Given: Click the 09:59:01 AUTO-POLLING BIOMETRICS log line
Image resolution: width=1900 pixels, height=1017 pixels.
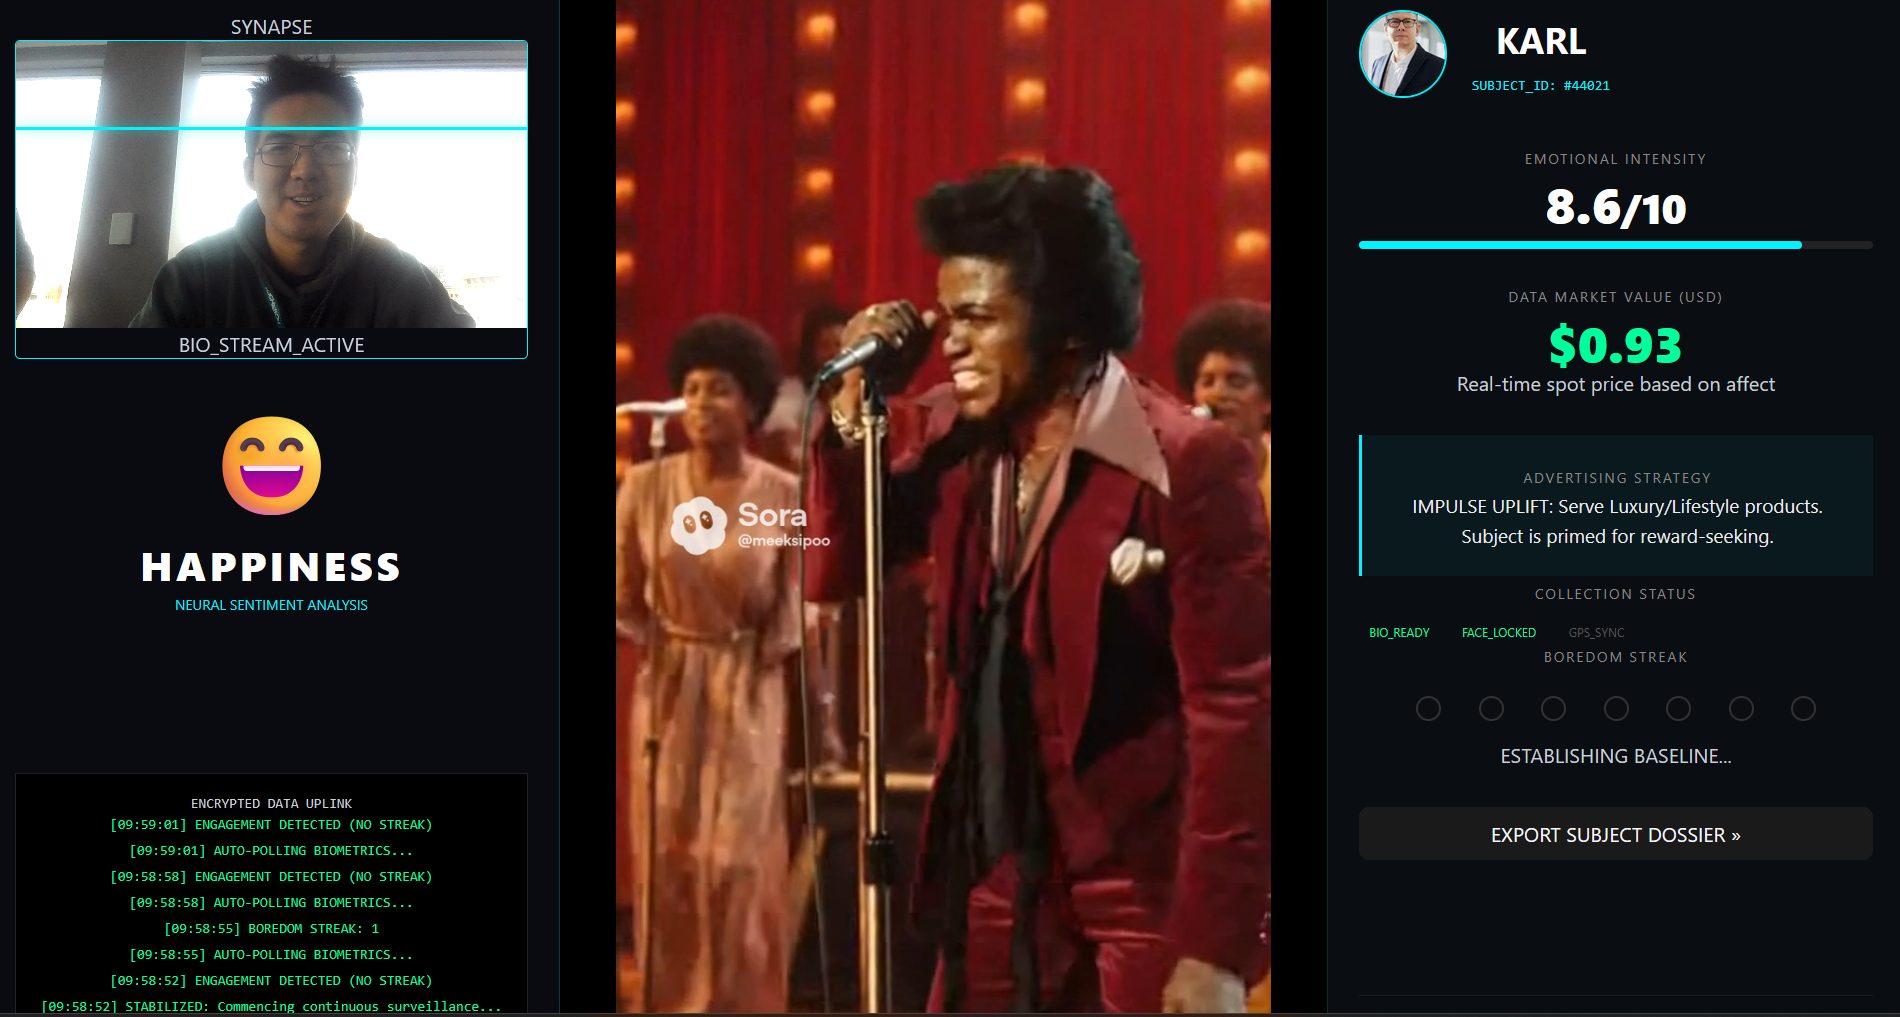Looking at the screenshot, I should [271, 851].
